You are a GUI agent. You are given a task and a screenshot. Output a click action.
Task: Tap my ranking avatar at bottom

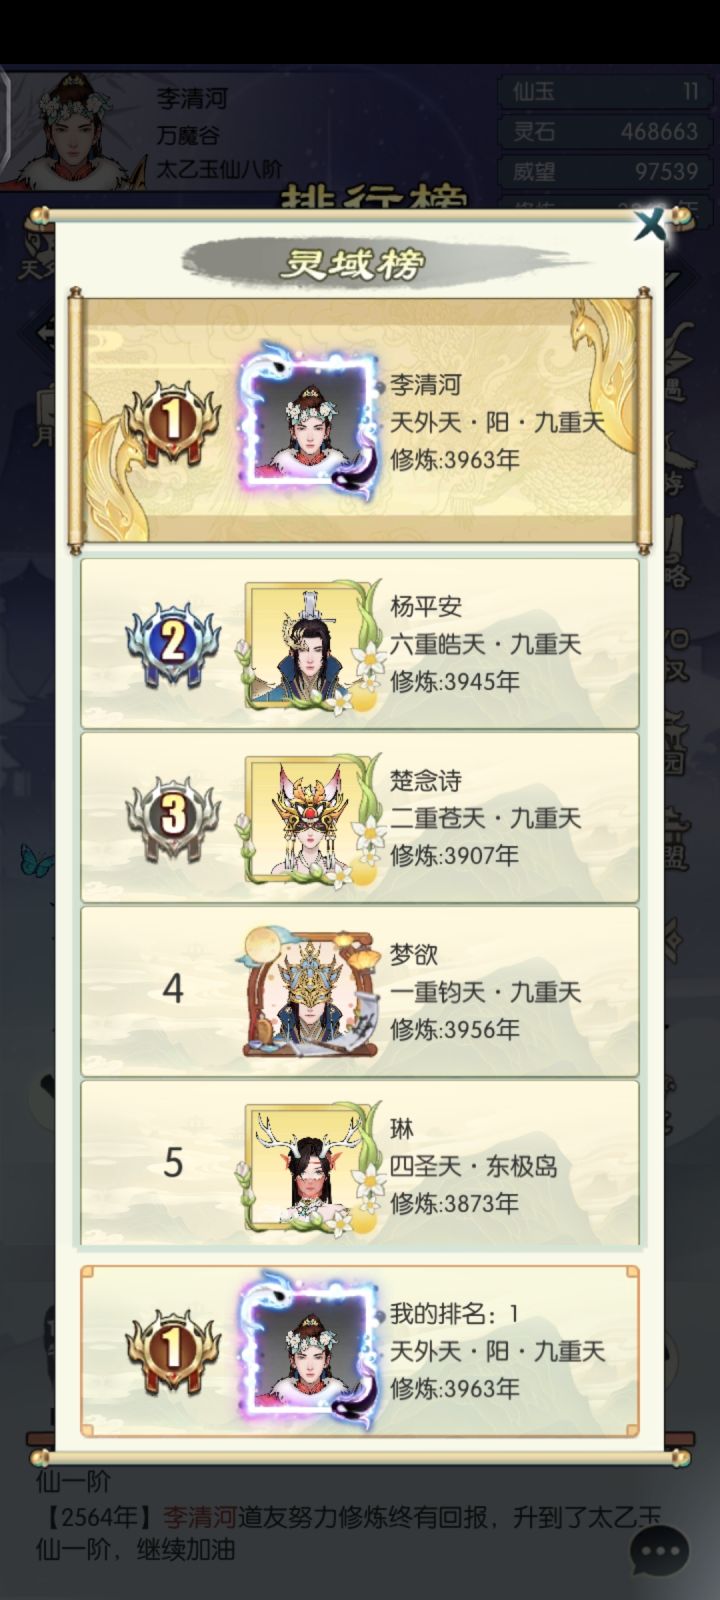[x=309, y=1350]
